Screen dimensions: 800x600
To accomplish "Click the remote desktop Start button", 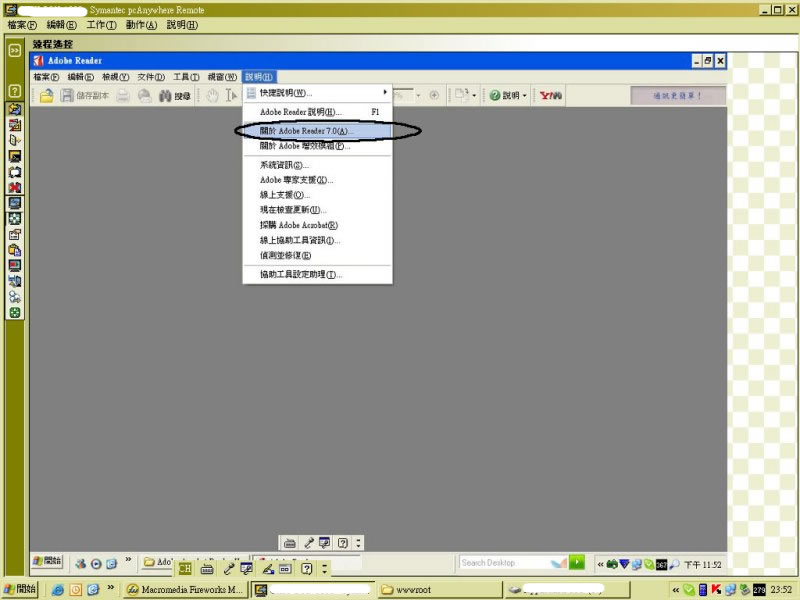I will point(47,561).
